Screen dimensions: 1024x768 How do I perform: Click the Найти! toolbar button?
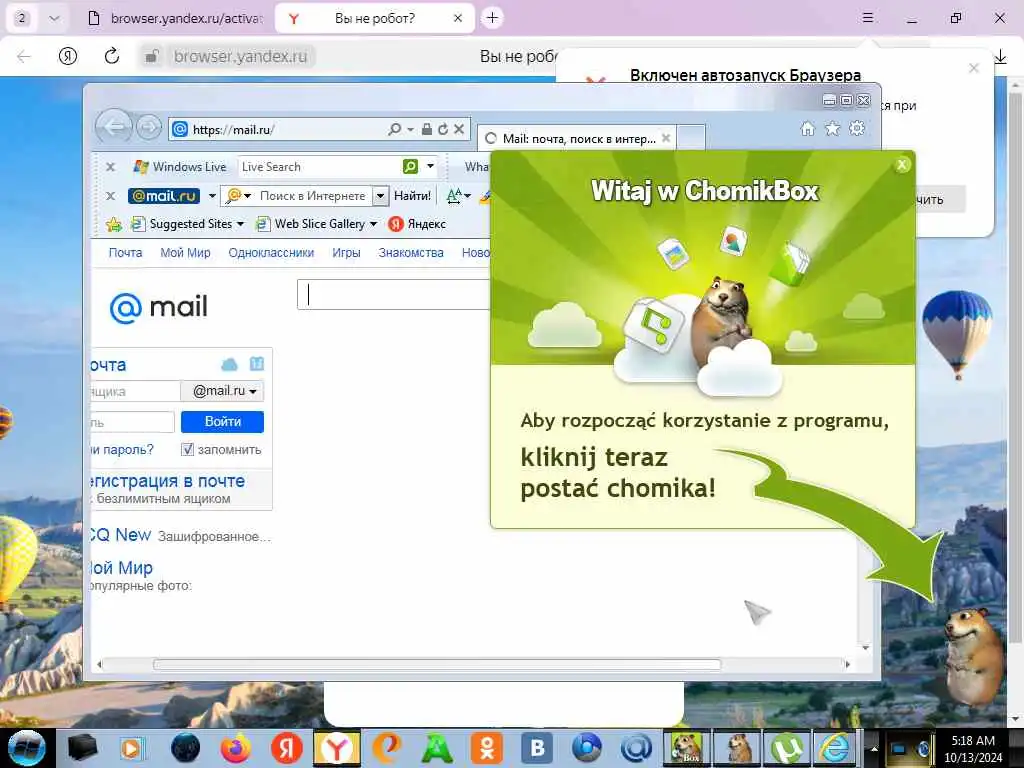click(x=413, y=196)
